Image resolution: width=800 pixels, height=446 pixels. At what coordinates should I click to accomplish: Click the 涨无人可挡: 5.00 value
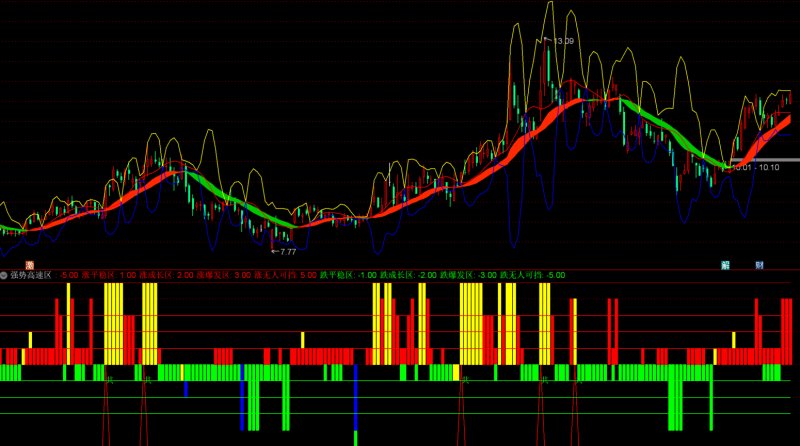(x=286, y=275)
